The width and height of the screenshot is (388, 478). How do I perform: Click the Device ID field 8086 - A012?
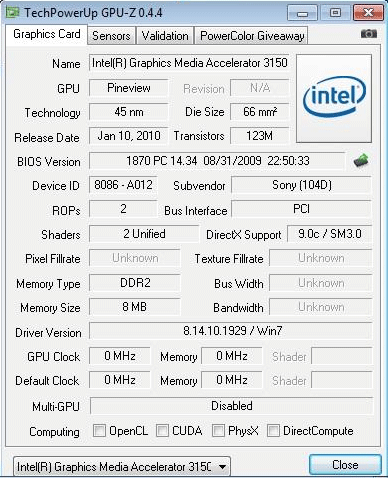(x=123, y=185)
